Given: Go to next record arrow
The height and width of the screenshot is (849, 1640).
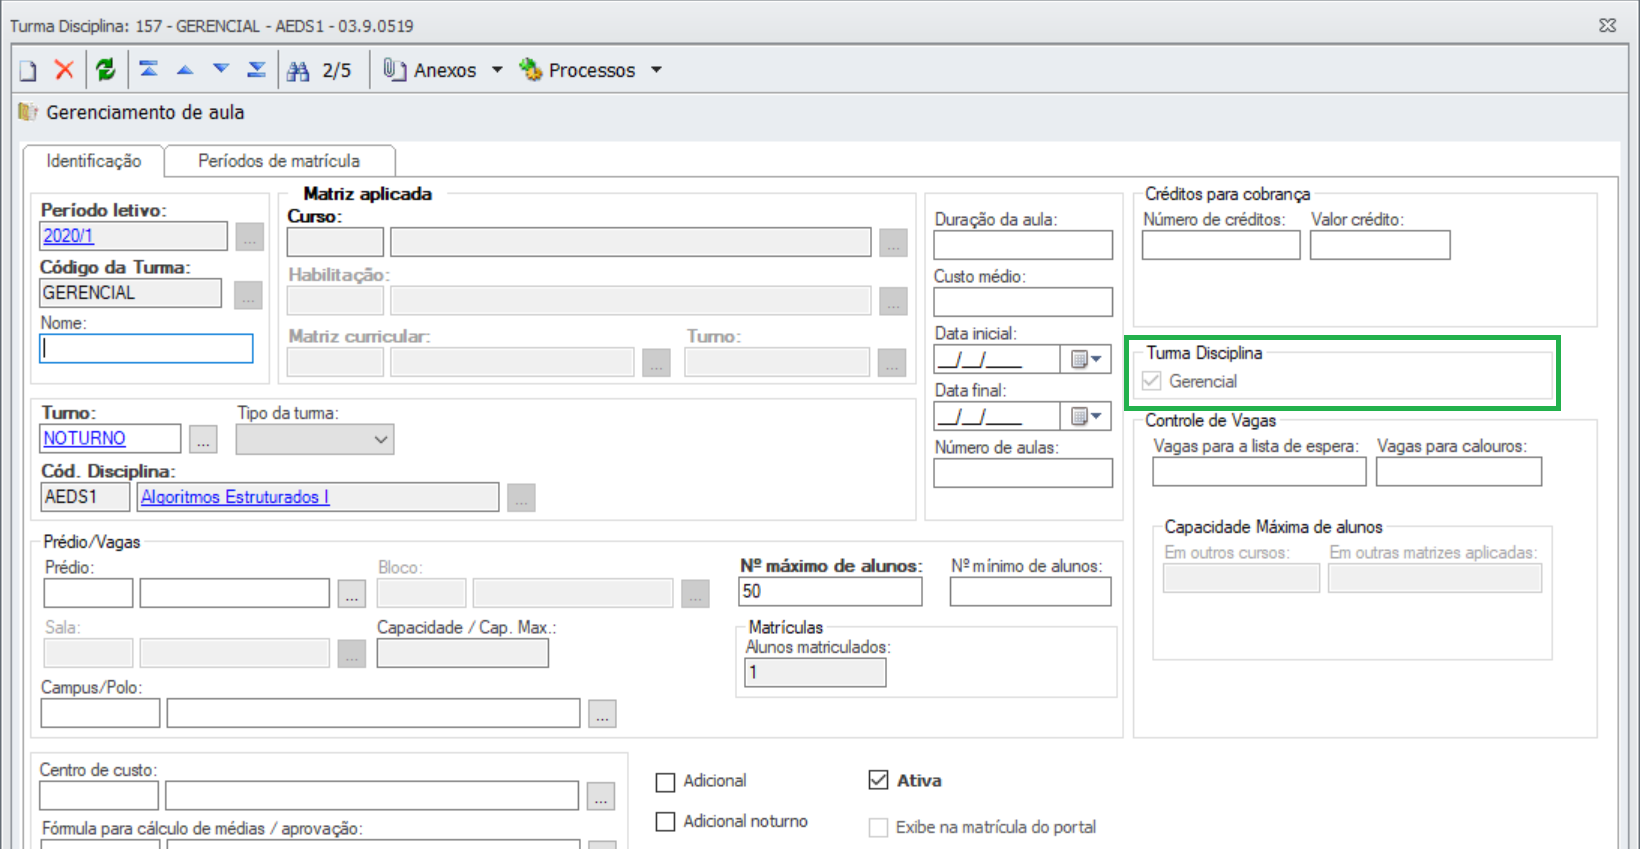Looking at the screenshot, I should click(221, 69).
